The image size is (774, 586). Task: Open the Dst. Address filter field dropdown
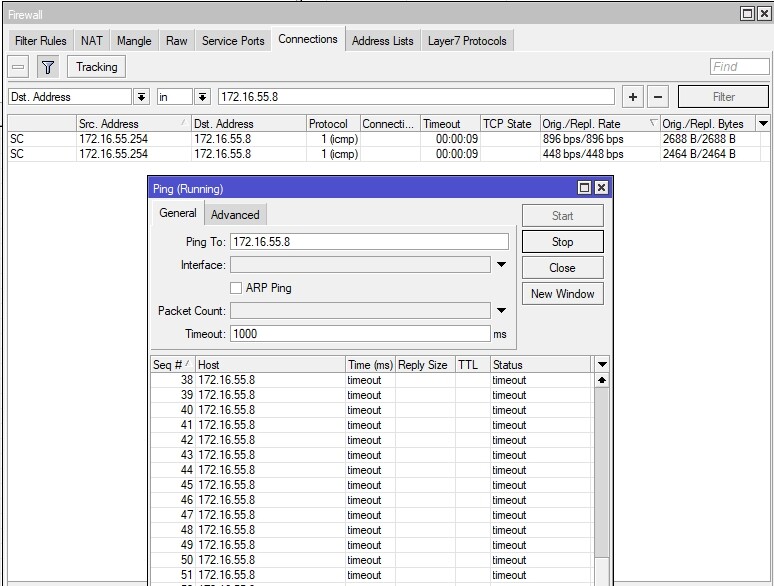[141, 97]
